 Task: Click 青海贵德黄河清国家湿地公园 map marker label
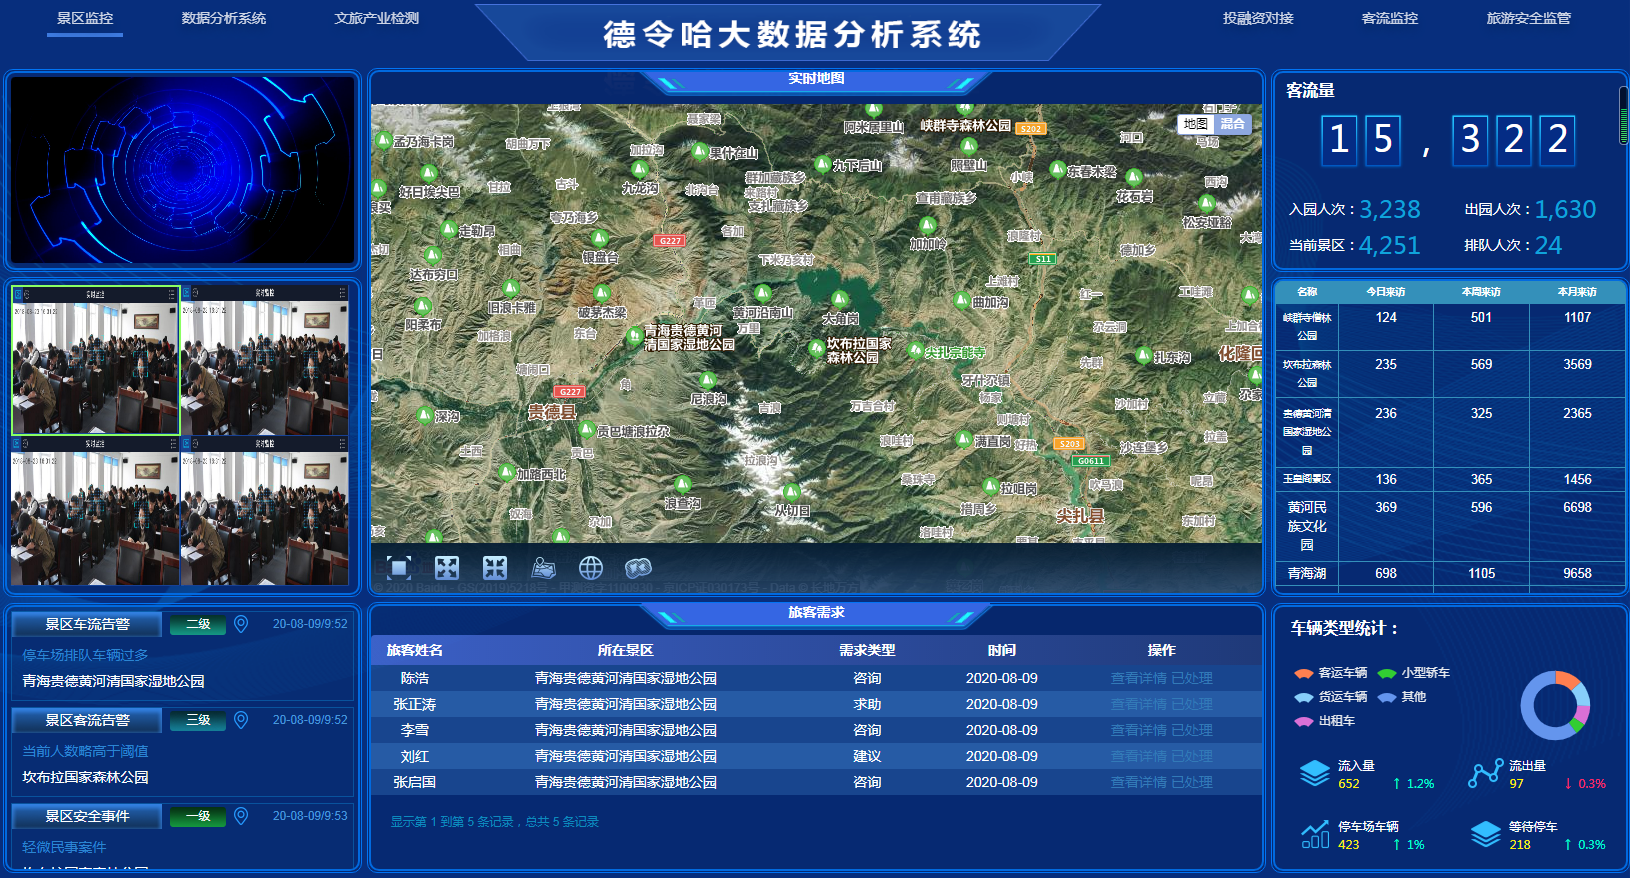pos(689,337)
